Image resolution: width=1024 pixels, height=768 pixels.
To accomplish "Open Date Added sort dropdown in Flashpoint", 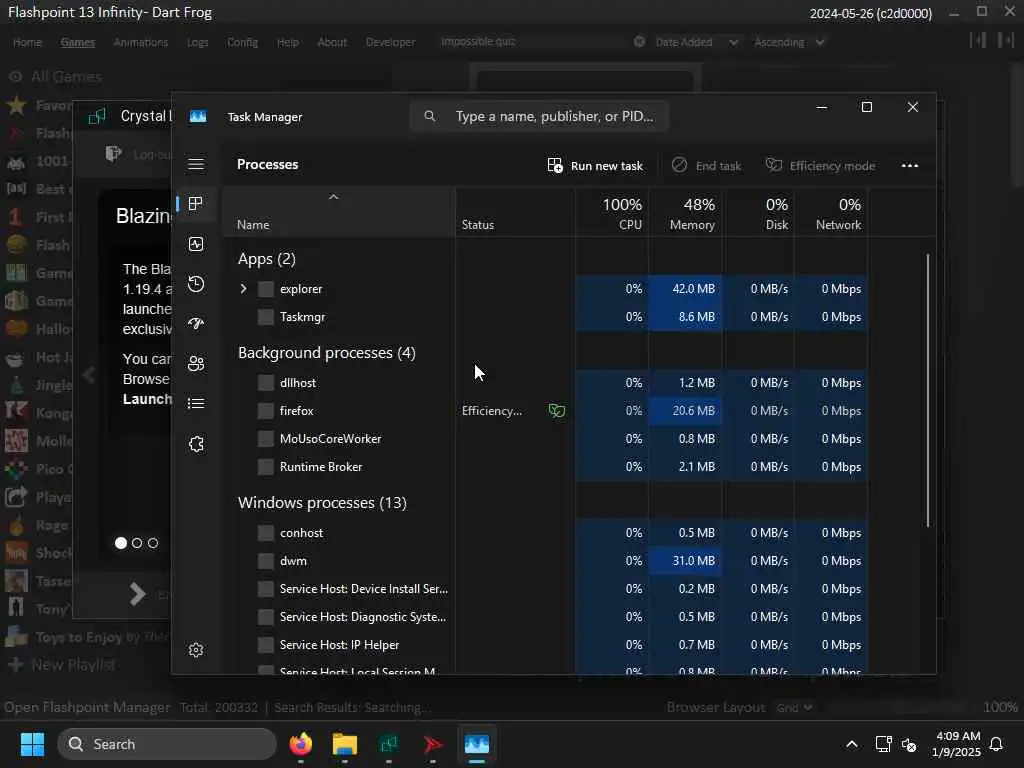I will click(696, 42).
